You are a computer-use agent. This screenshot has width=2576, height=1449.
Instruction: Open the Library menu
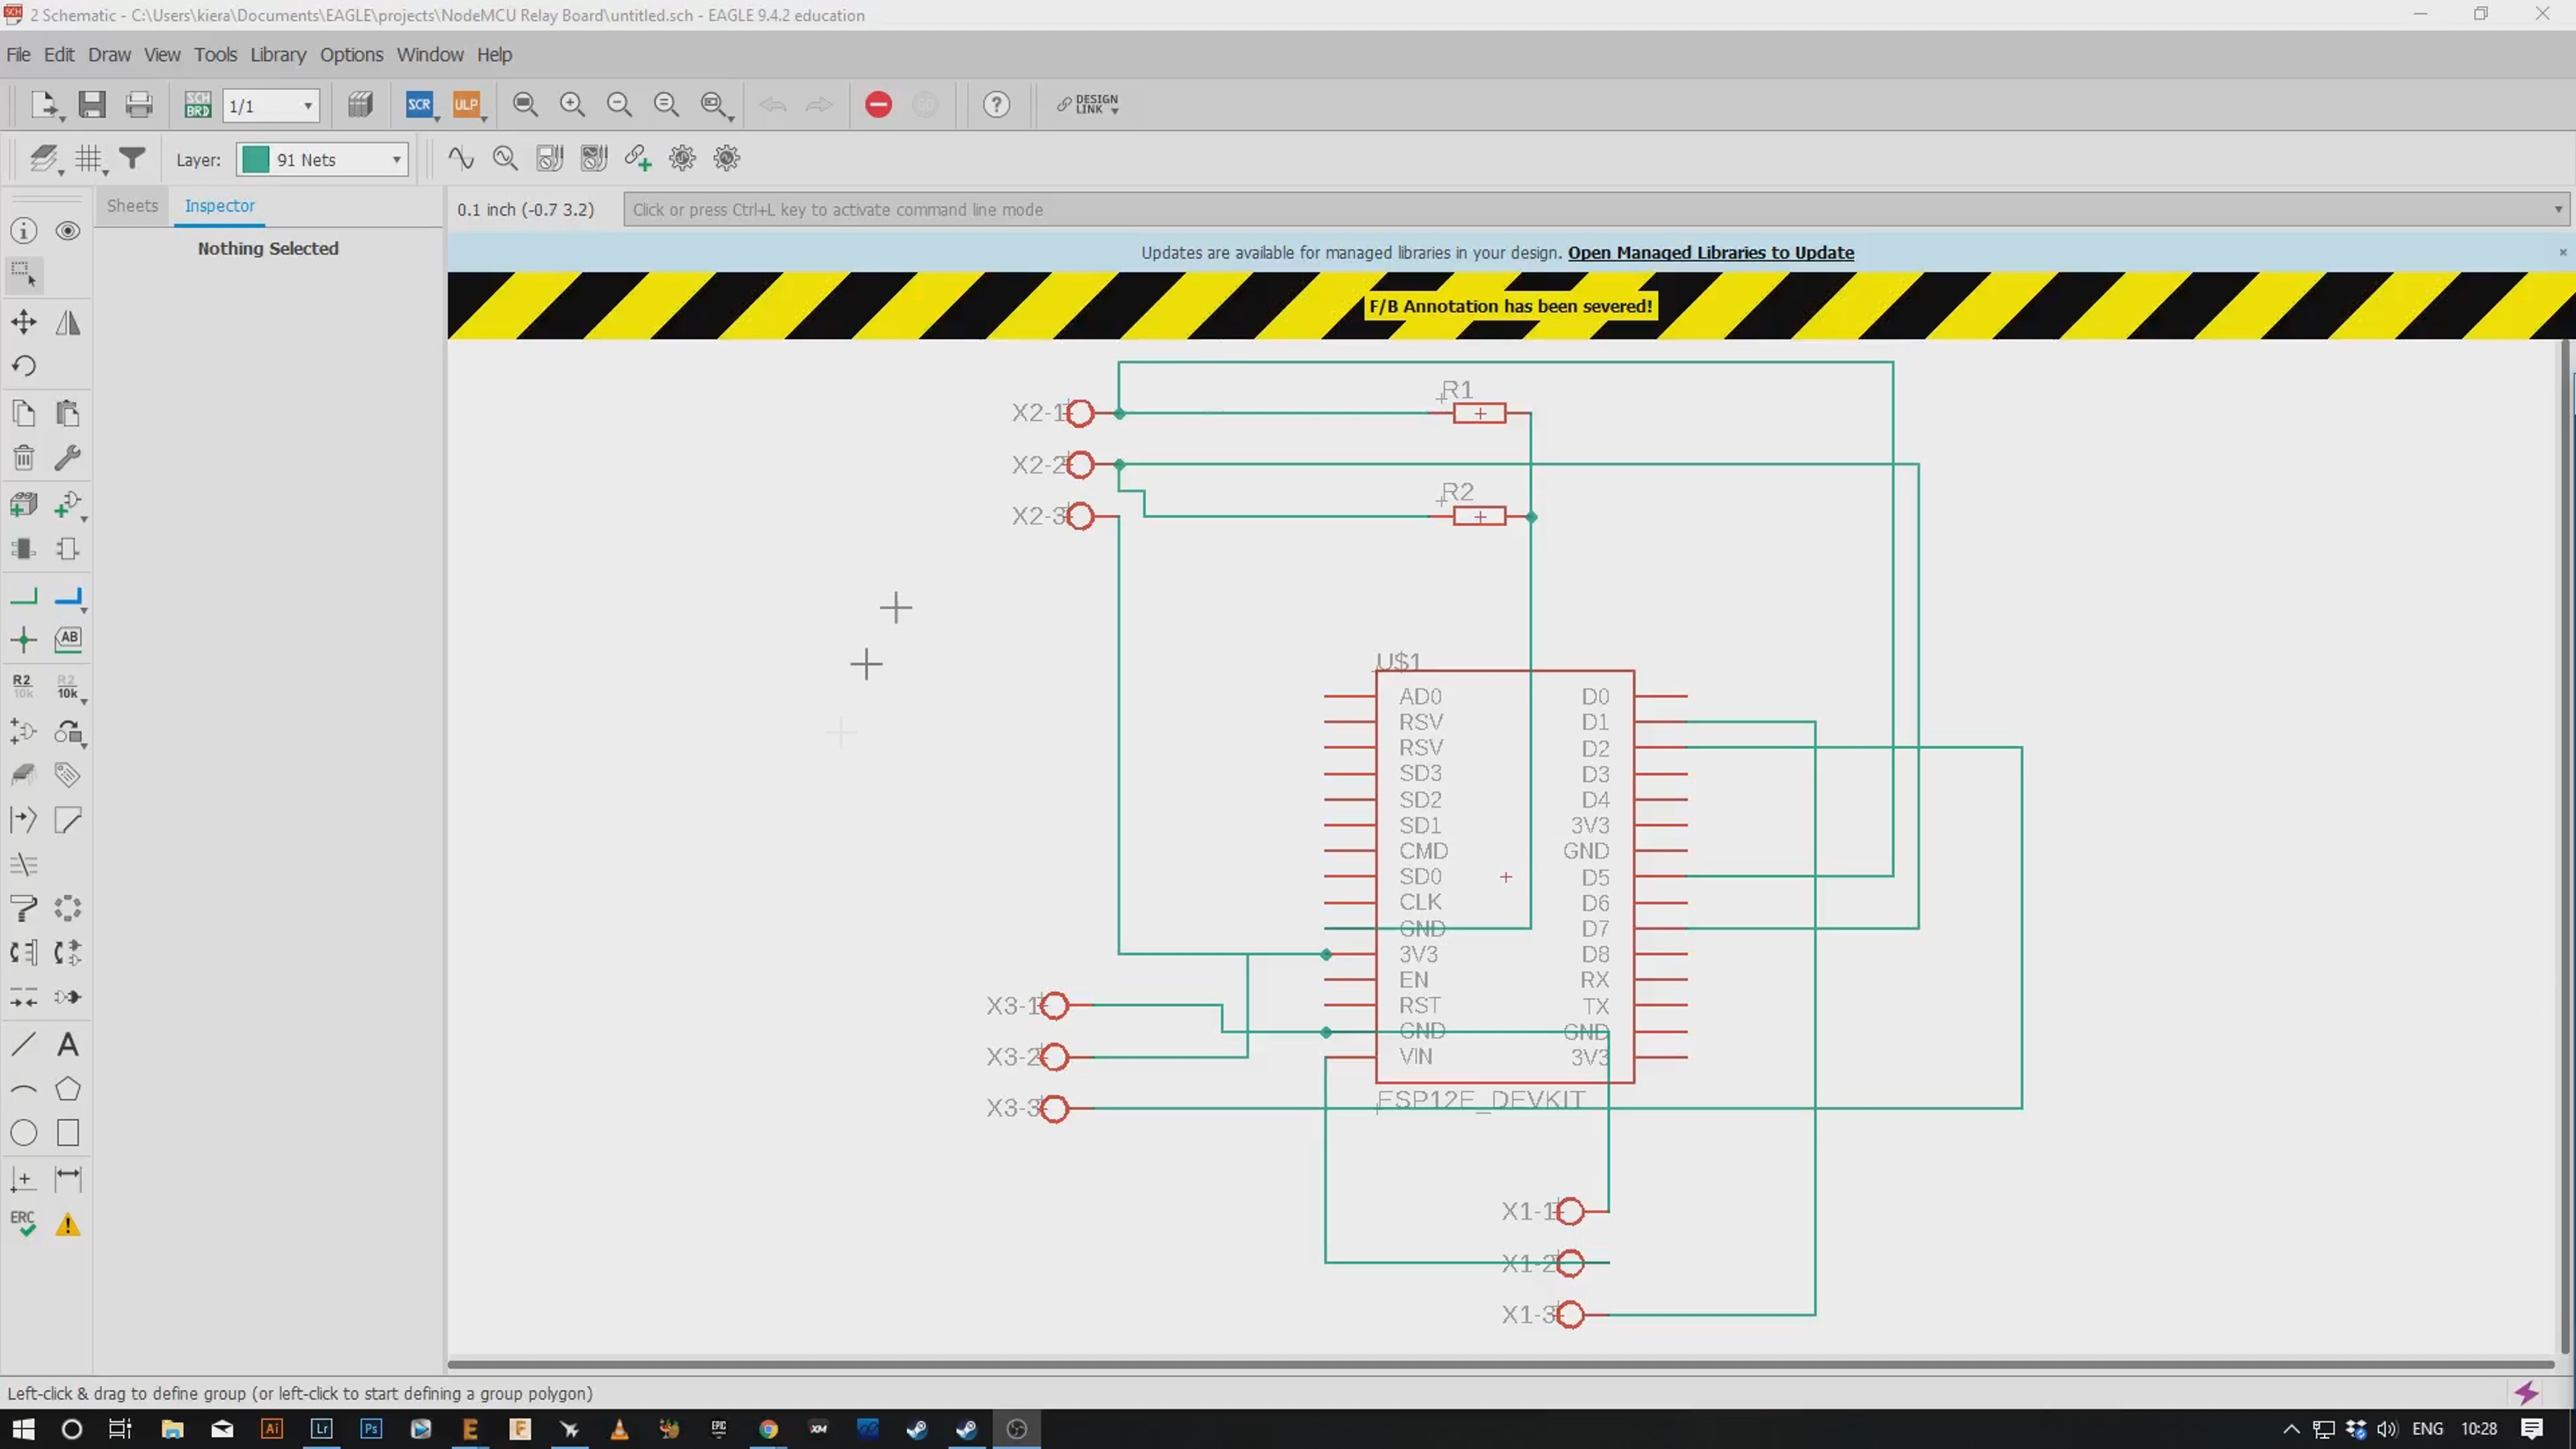pyautogui.click(x=278, y=55)
